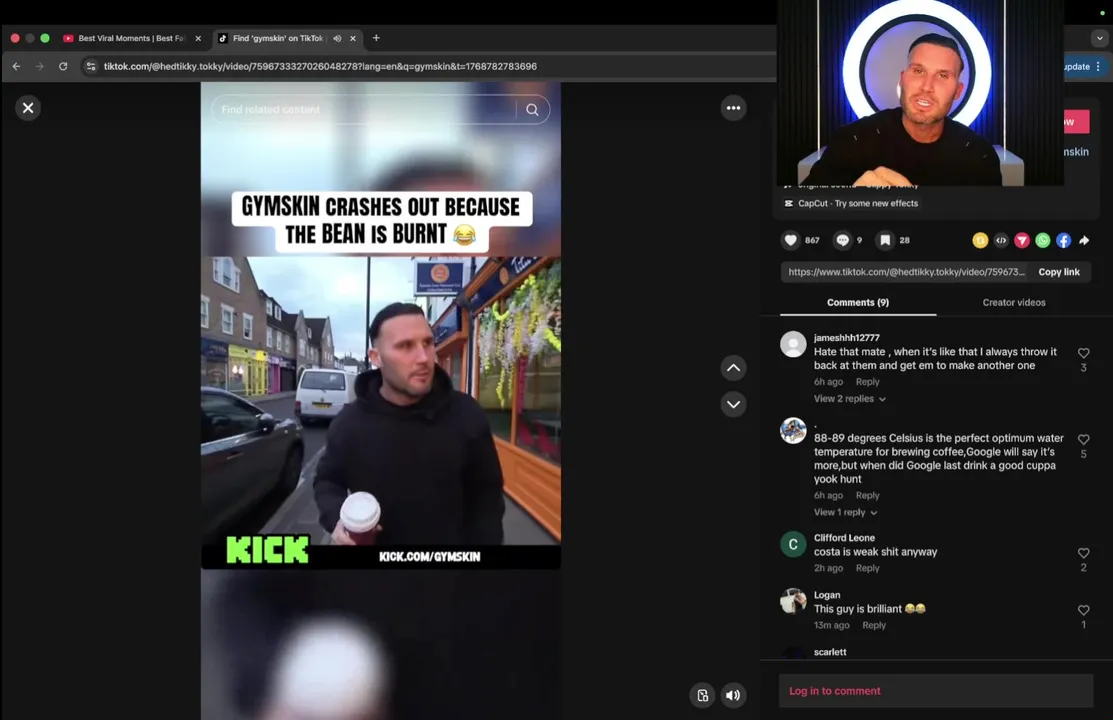Click username scarlett
Viewport: 1113px width, 720px height.
point(830,652)
